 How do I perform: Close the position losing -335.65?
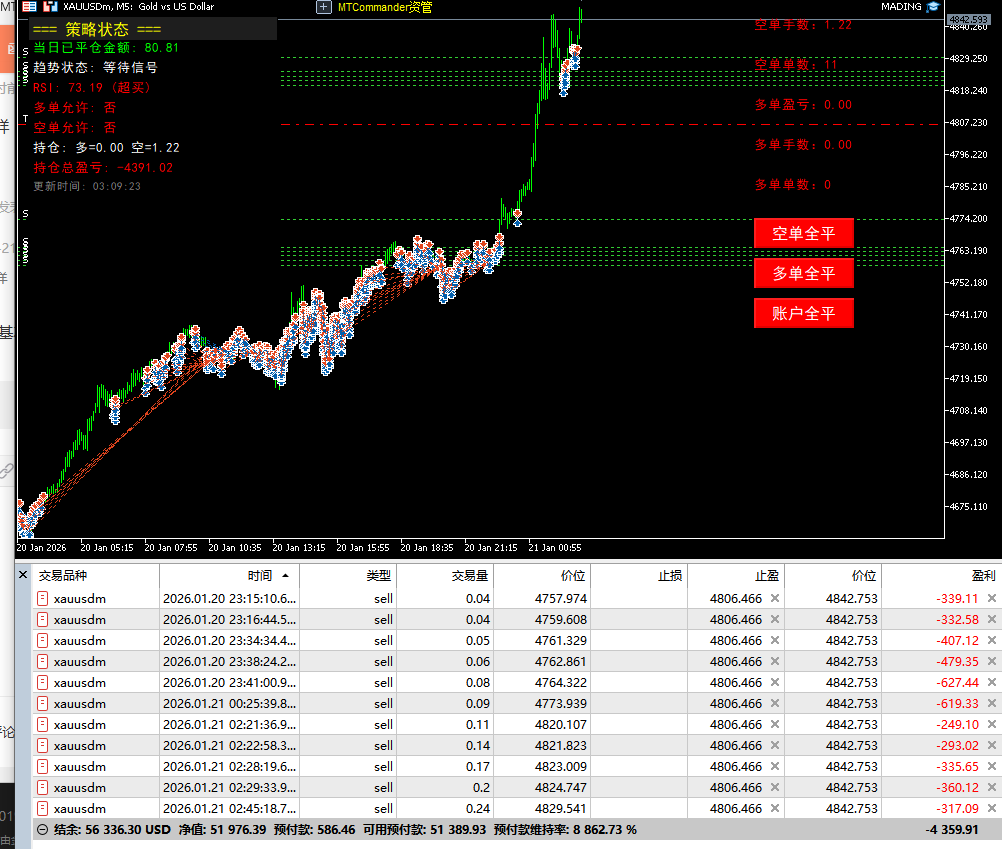992,766
